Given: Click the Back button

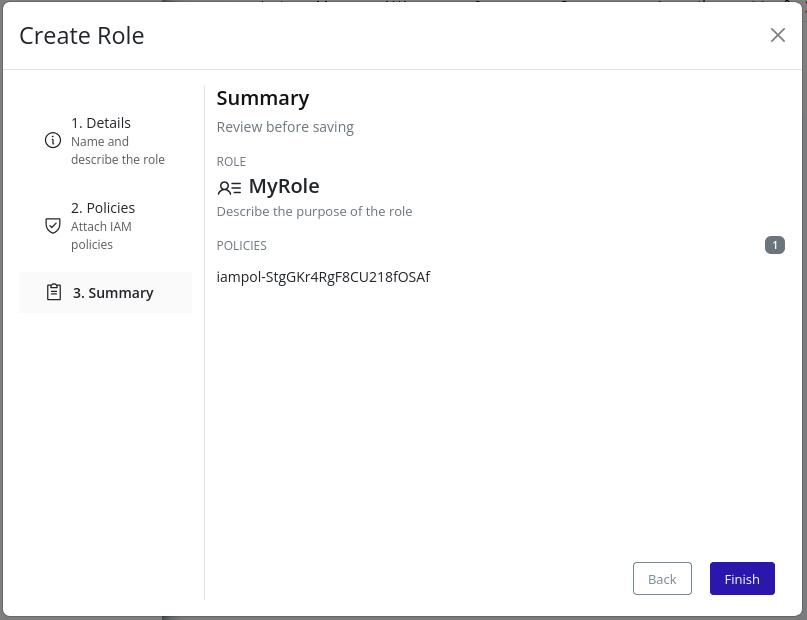Looking at the screenshot, I should (x=662, y=578).
